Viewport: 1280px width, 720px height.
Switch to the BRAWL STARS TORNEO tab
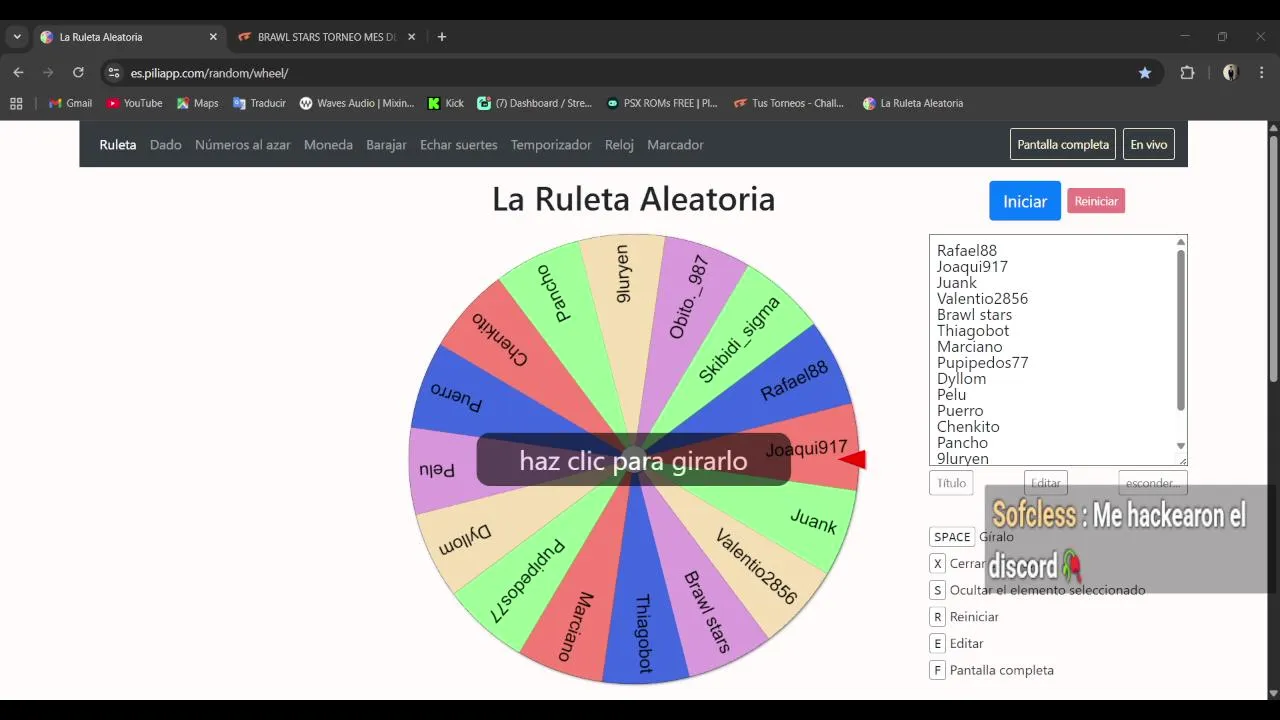tap(327, 37)
